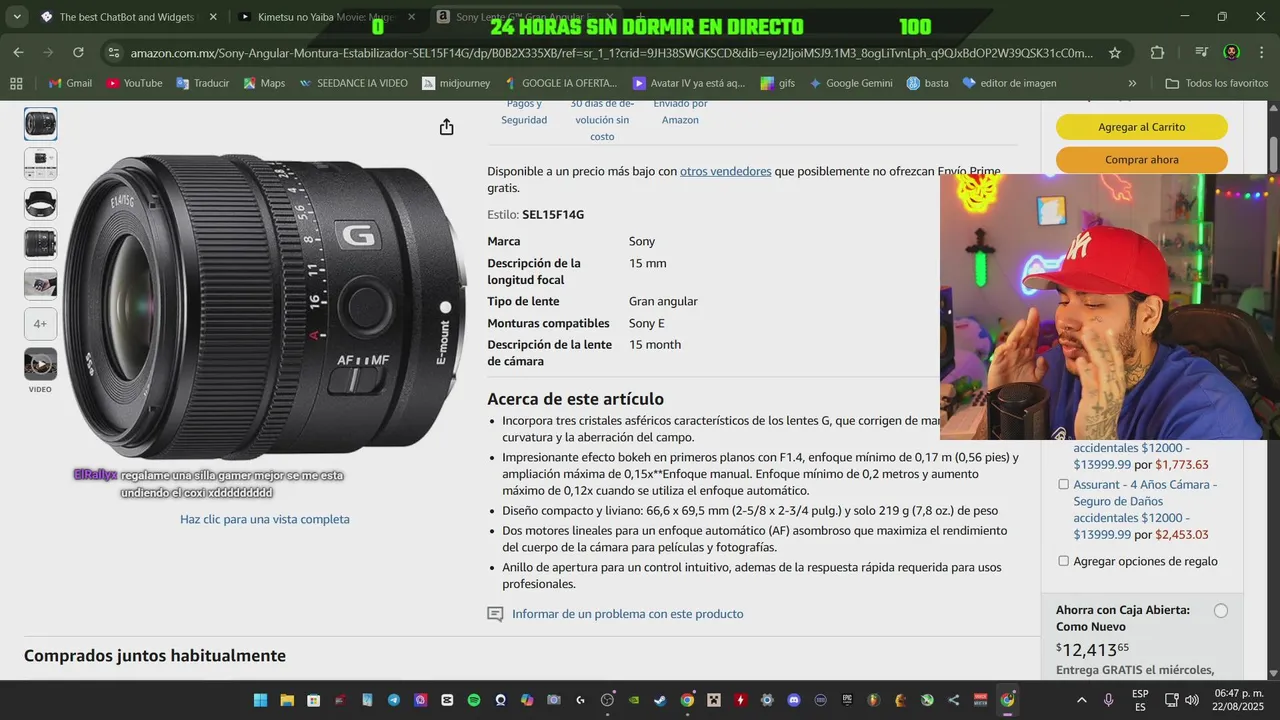The image size is (1280, 720).
Task: Go back to previous page
Action: click(18, 52)
